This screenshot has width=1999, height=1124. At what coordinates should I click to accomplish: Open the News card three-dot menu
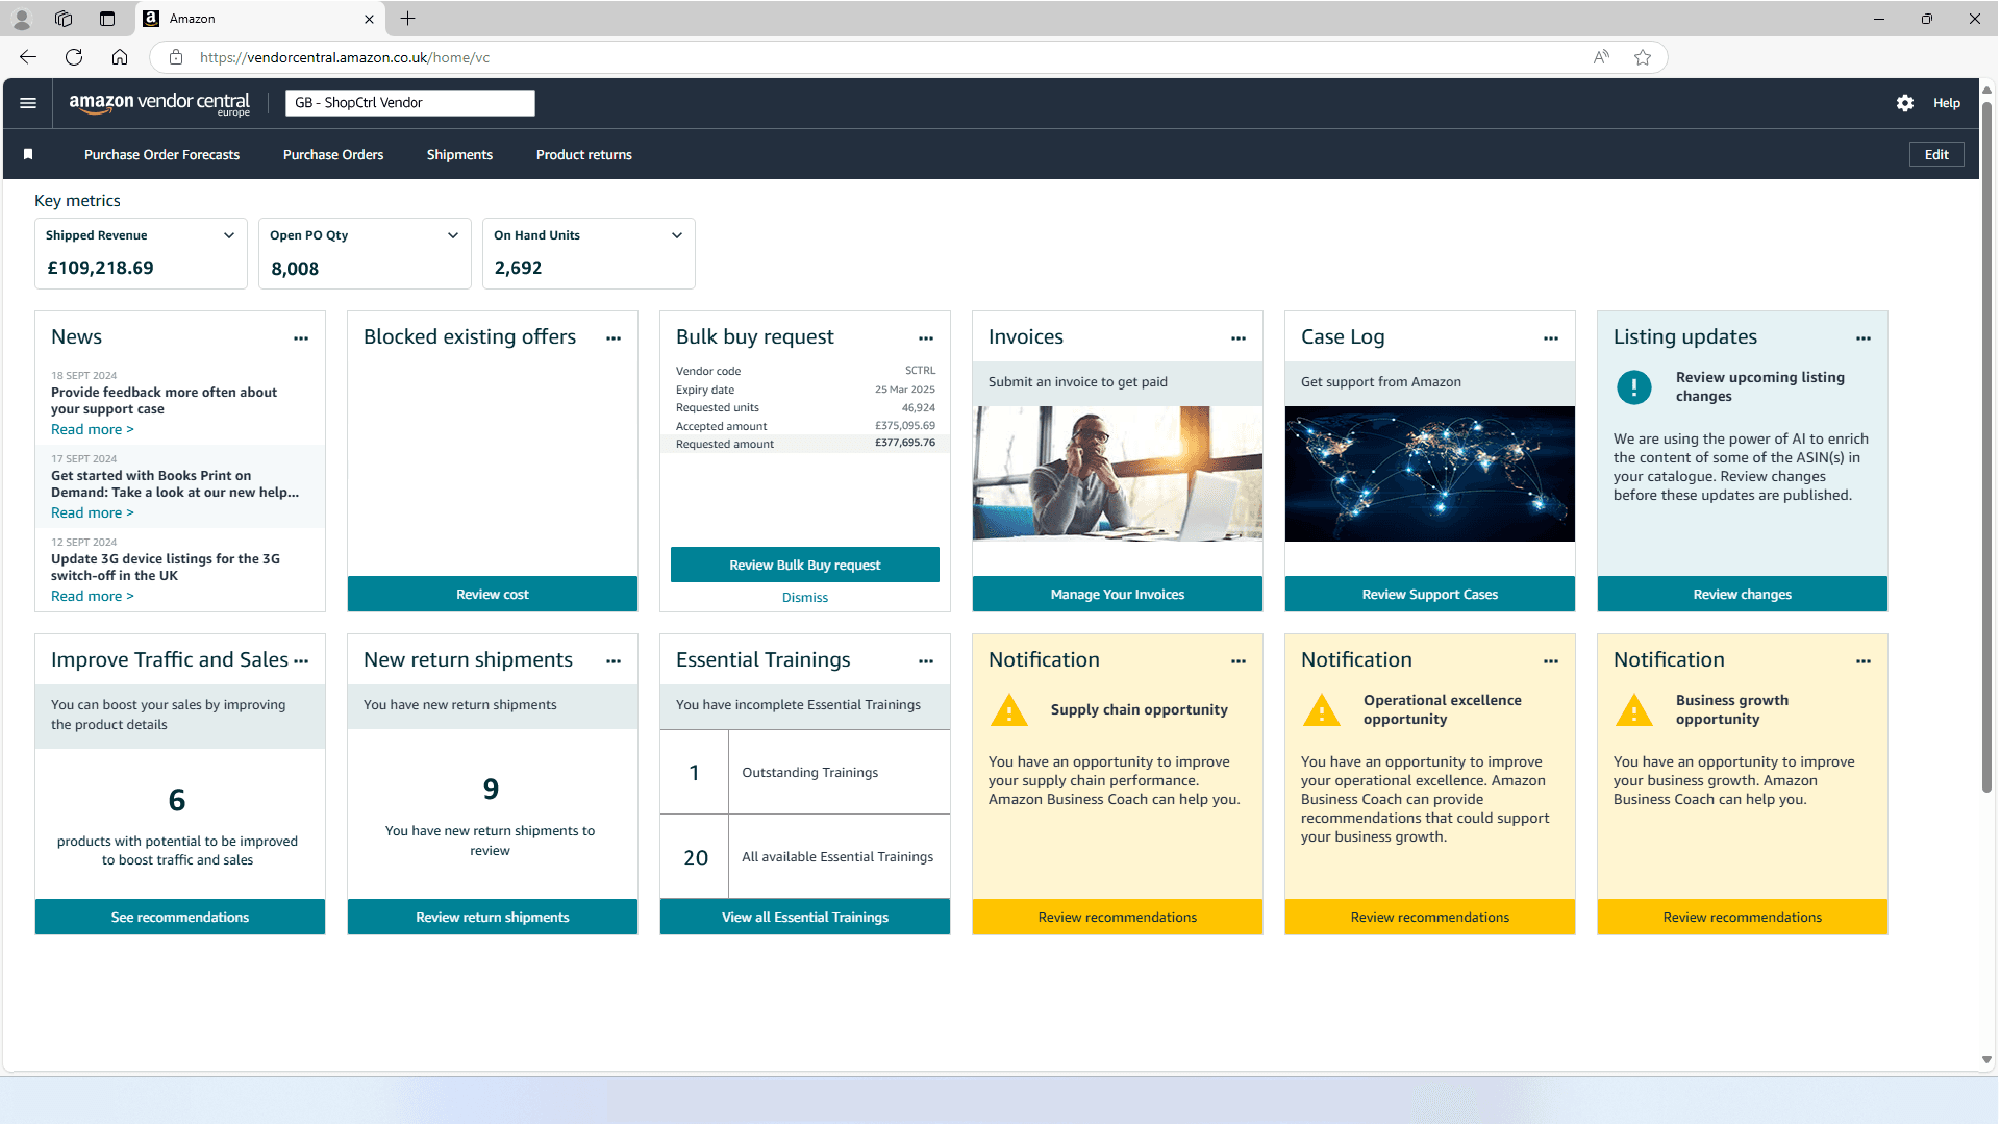(301, 339)
